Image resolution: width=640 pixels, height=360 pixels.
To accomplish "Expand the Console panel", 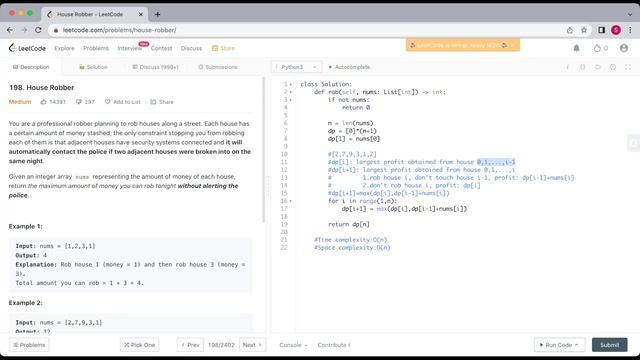I will [293, 345].
